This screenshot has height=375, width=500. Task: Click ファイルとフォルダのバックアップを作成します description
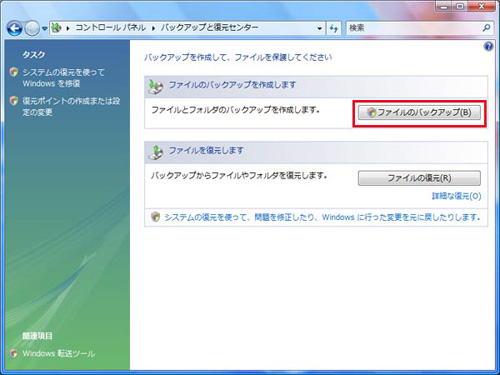tap(235, 110)
